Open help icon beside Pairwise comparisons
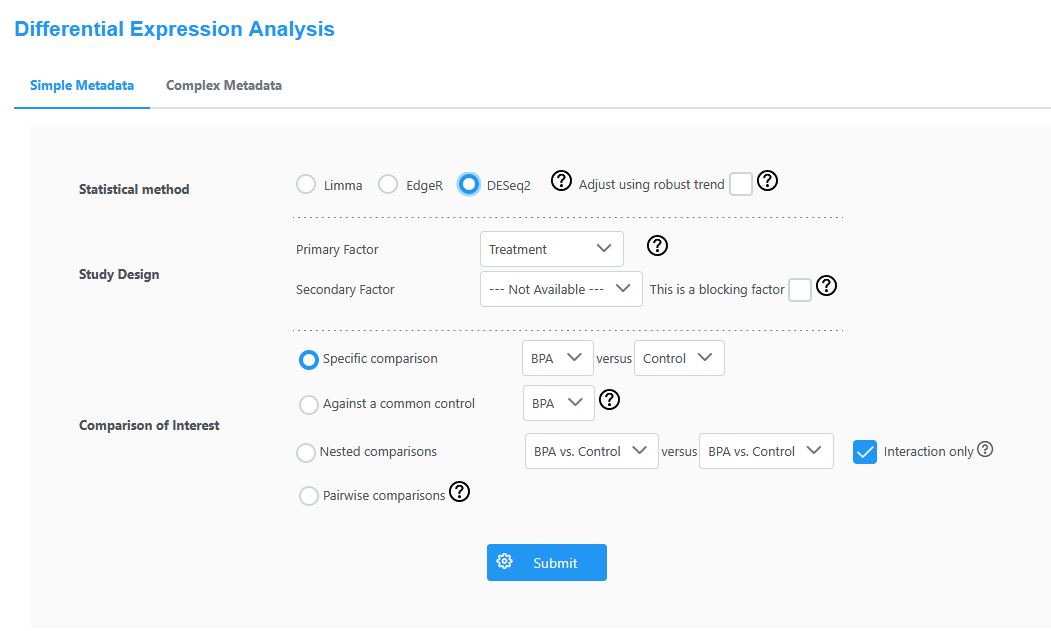This screenshot has width=1051, height=631. click(459, 492)
